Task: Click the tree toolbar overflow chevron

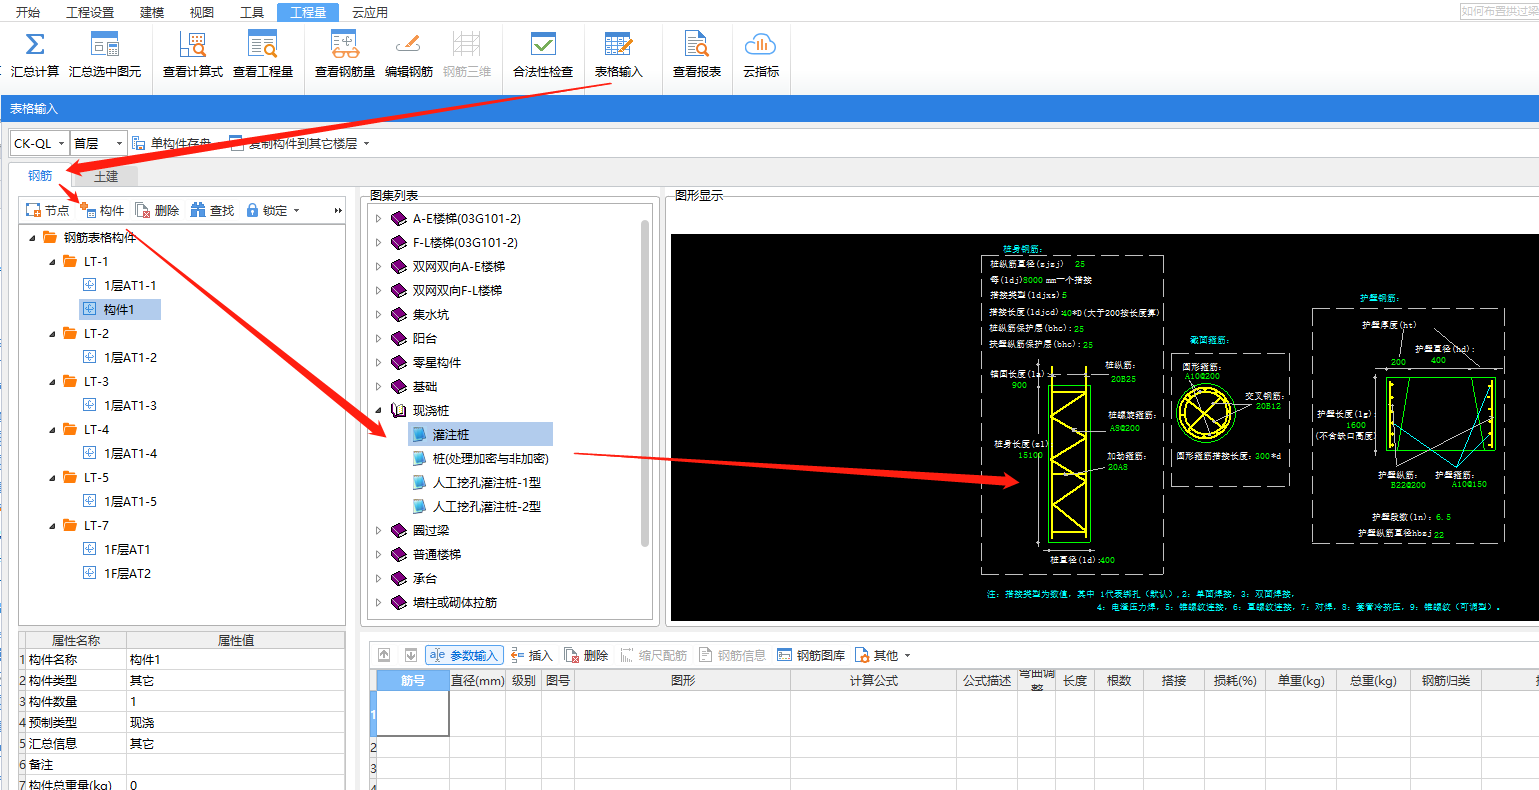Action: pos(338,211)
